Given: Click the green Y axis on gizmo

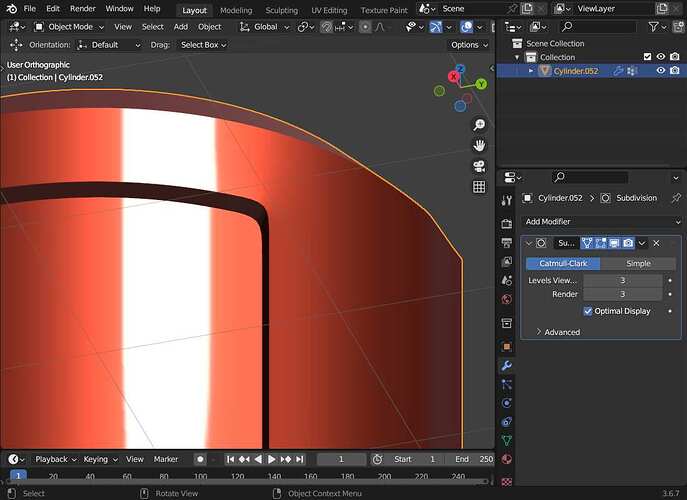Looking at the screenshot, I should pos(481,84).
